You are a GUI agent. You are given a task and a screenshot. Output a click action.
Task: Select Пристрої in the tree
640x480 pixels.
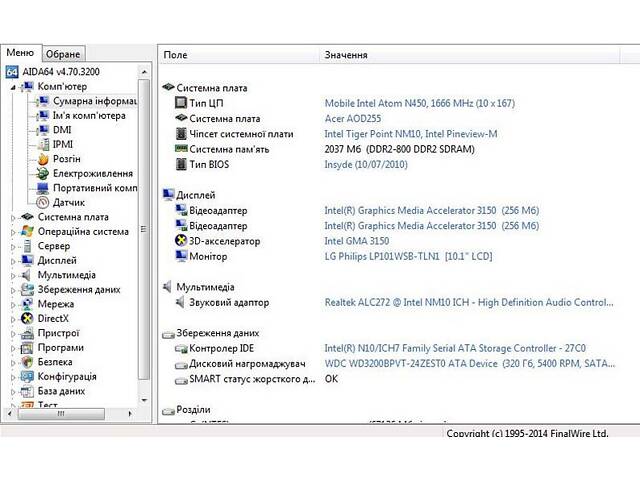[58, 333]
